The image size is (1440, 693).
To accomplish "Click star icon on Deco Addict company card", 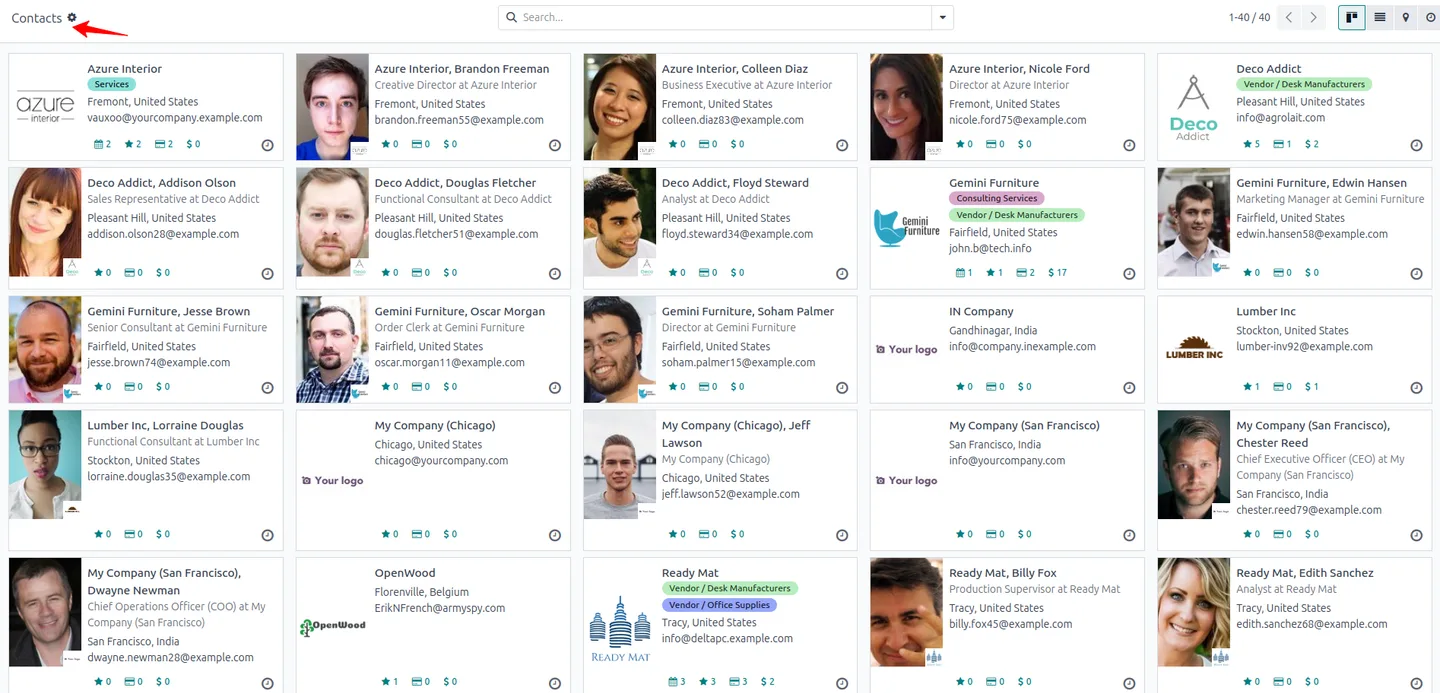I will tap(1248, 144).
